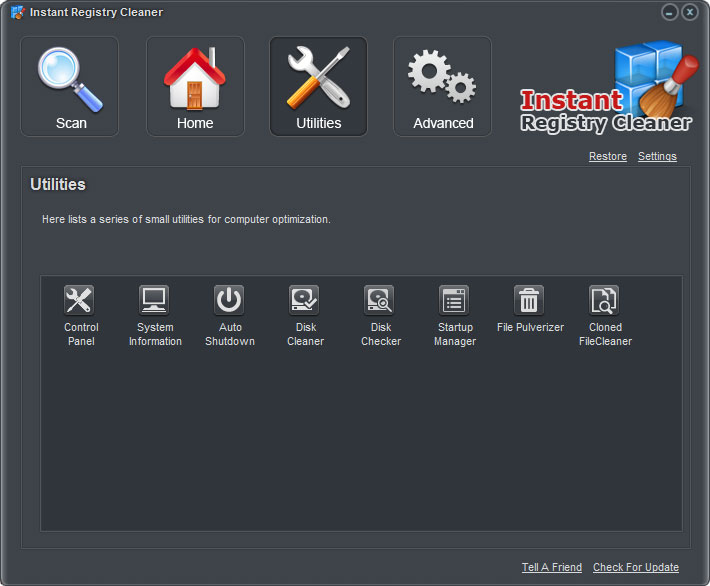Launch the Startup Manager icon
This screenshot has height=586, width=710.
(454, 300)
